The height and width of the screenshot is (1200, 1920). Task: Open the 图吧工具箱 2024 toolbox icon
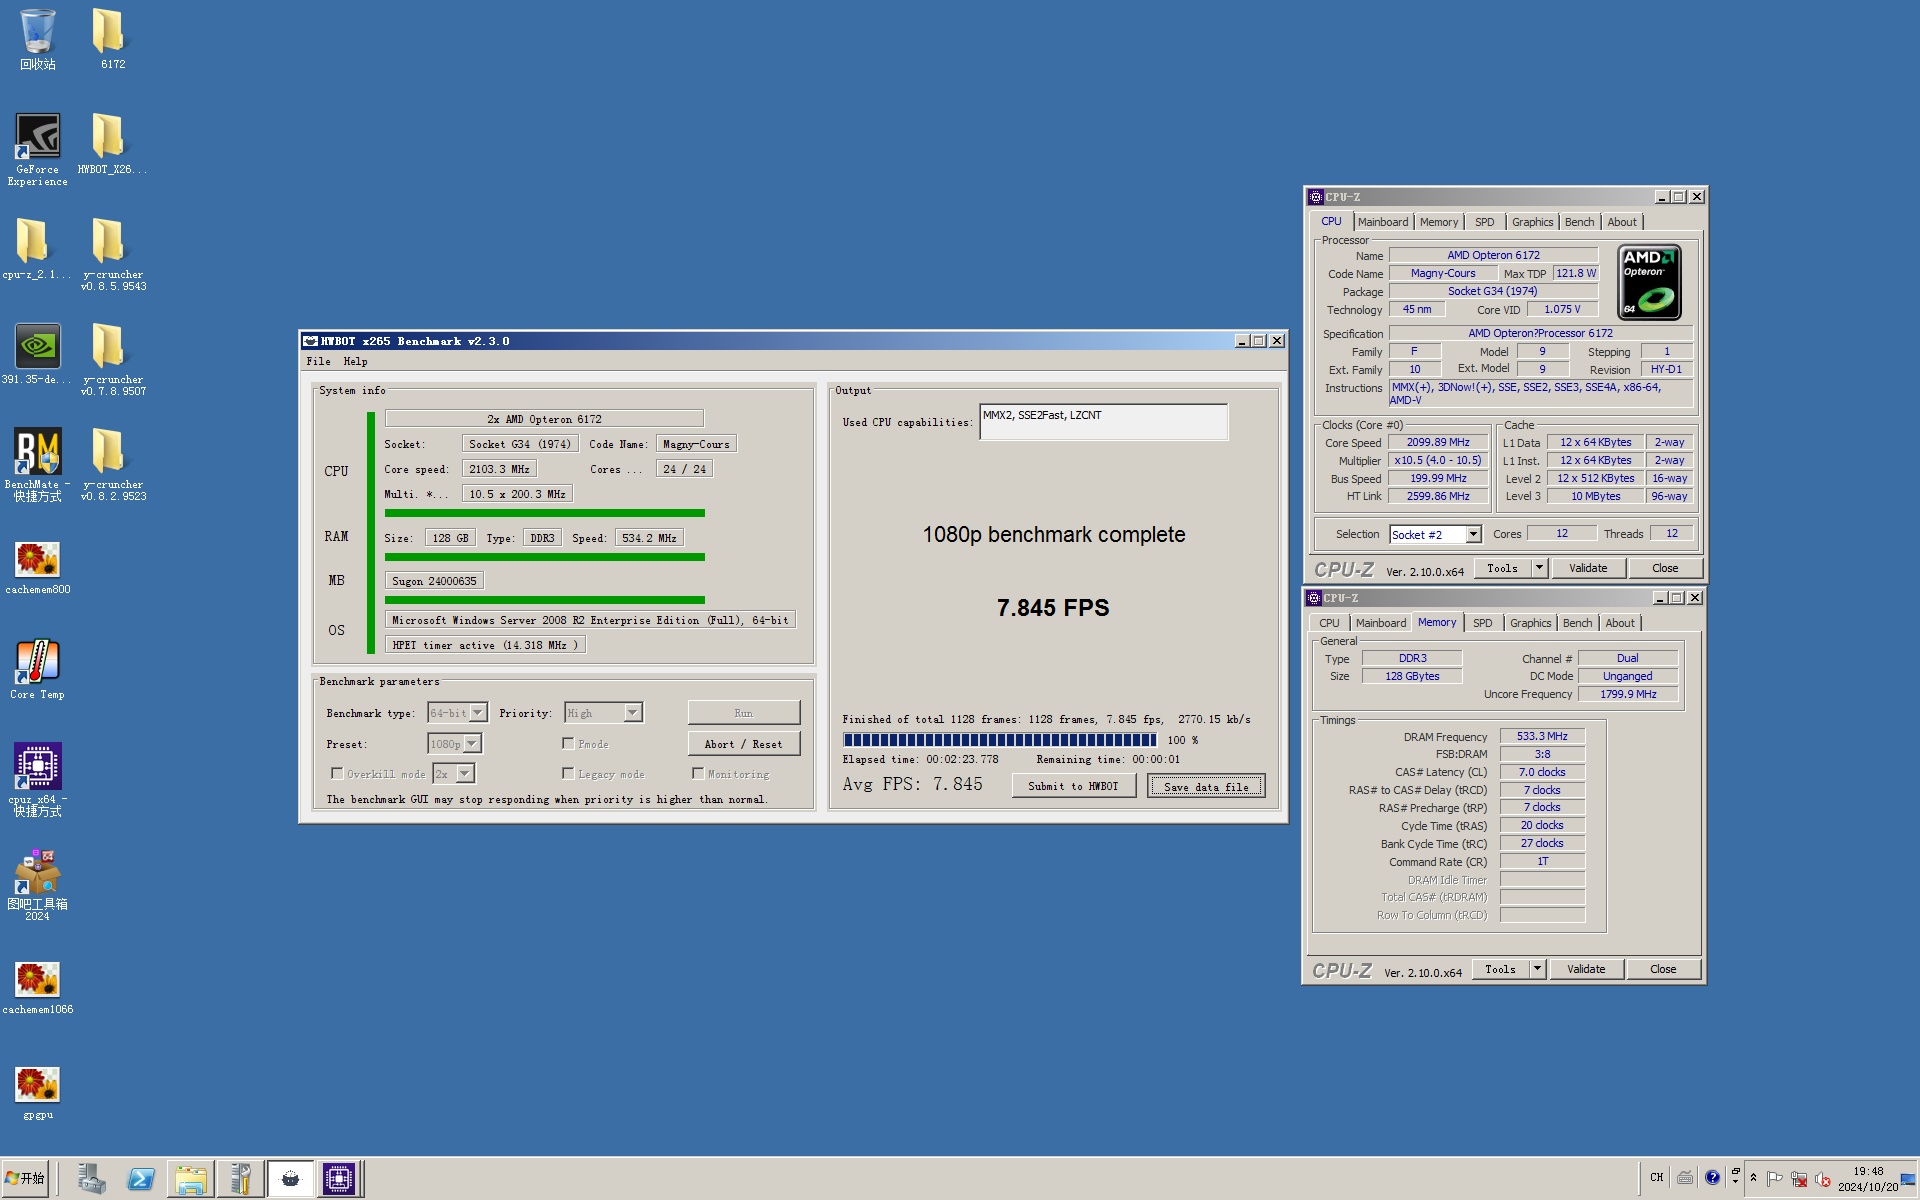pos(38,885)
